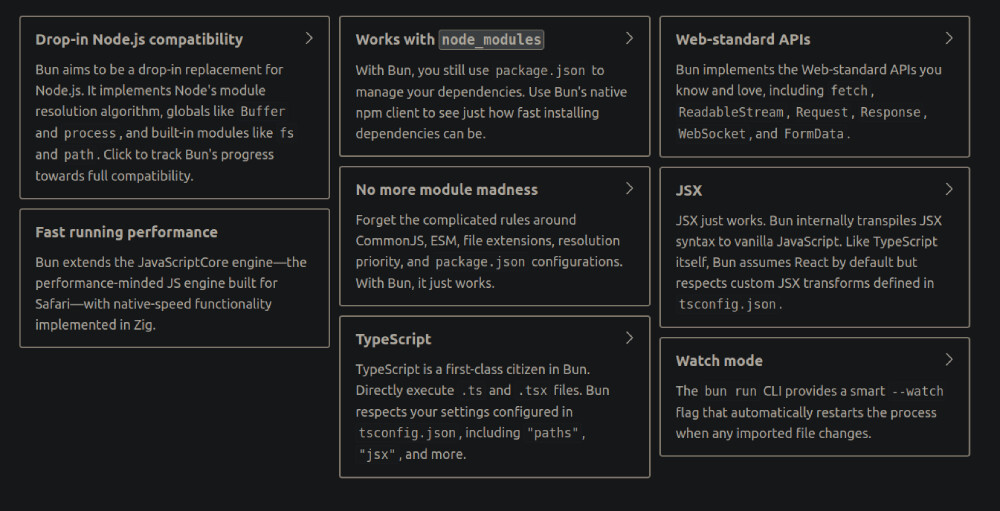Expand the TypeScript card chevron

tap(629, 339)
